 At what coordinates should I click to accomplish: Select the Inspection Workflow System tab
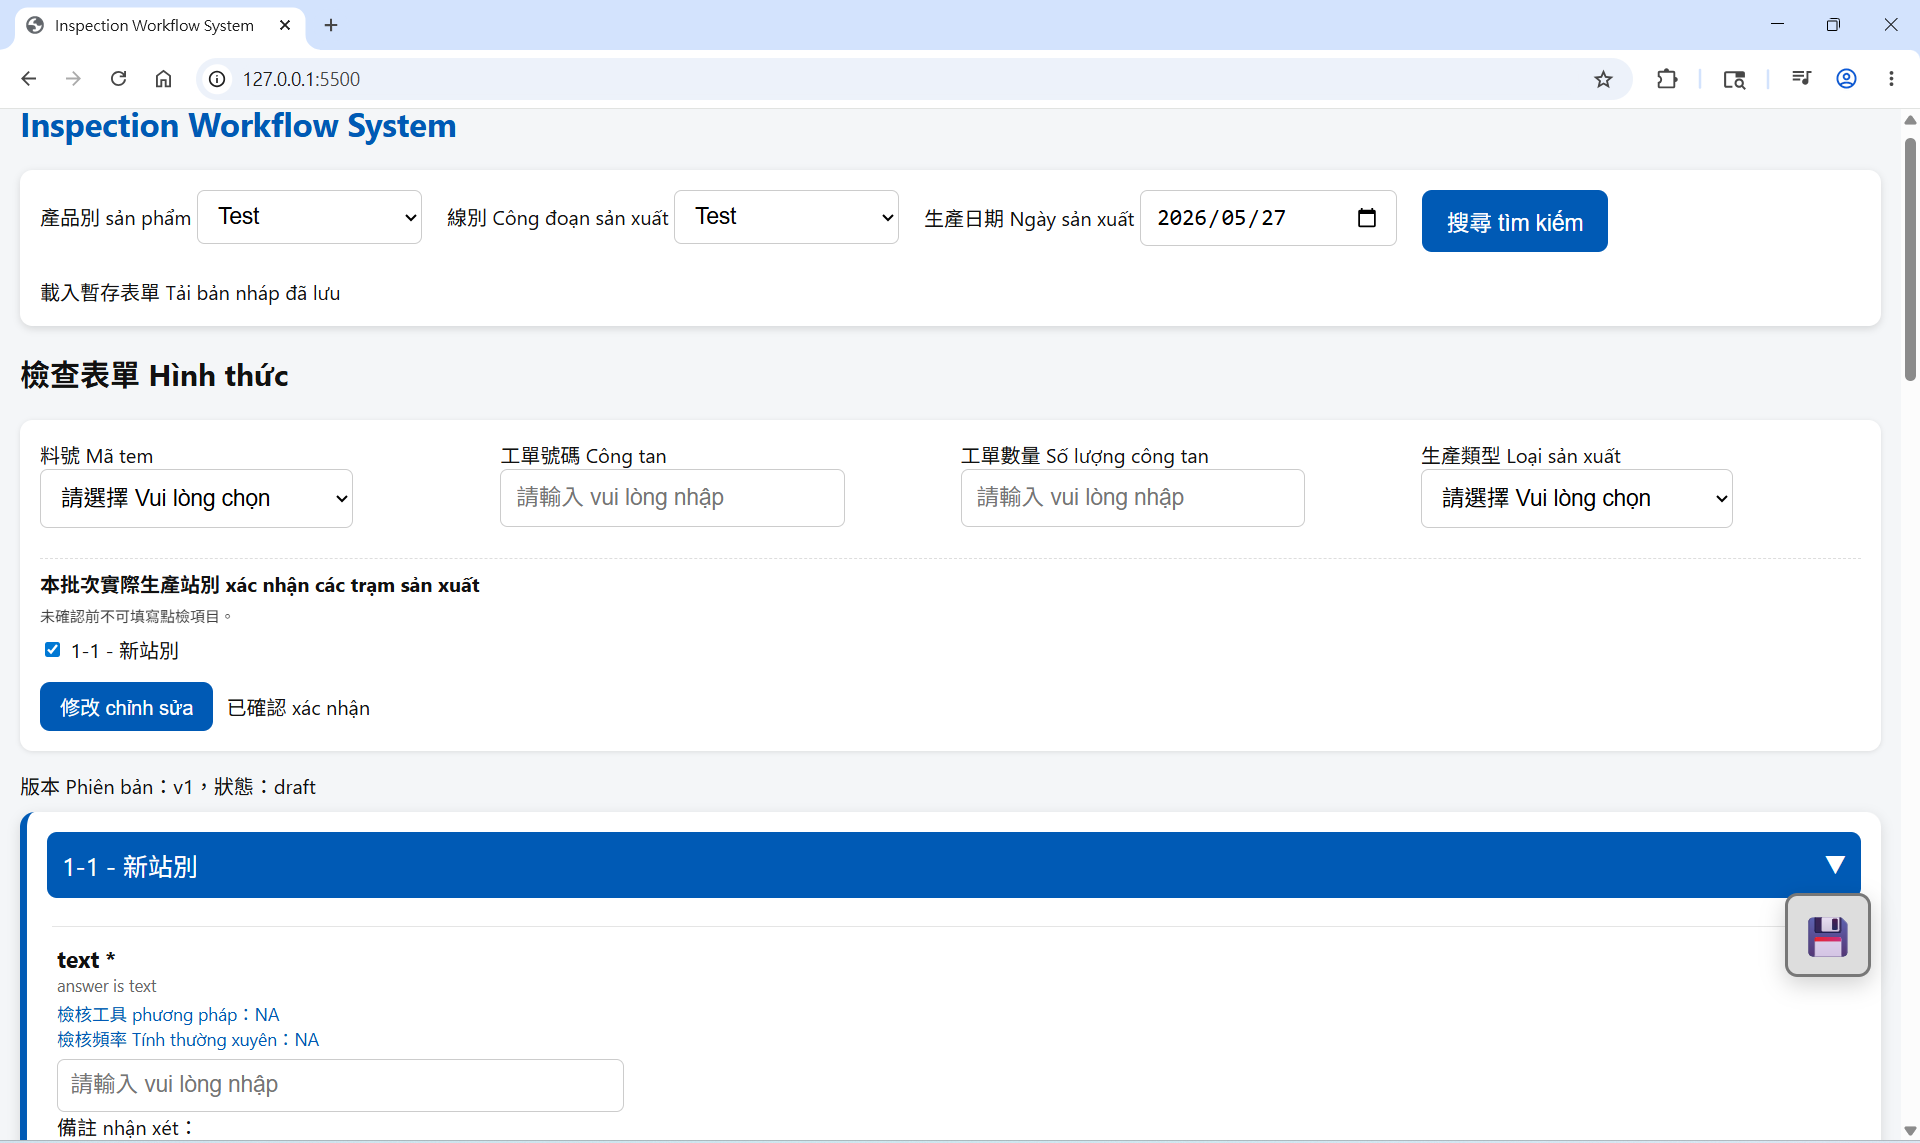154,25
